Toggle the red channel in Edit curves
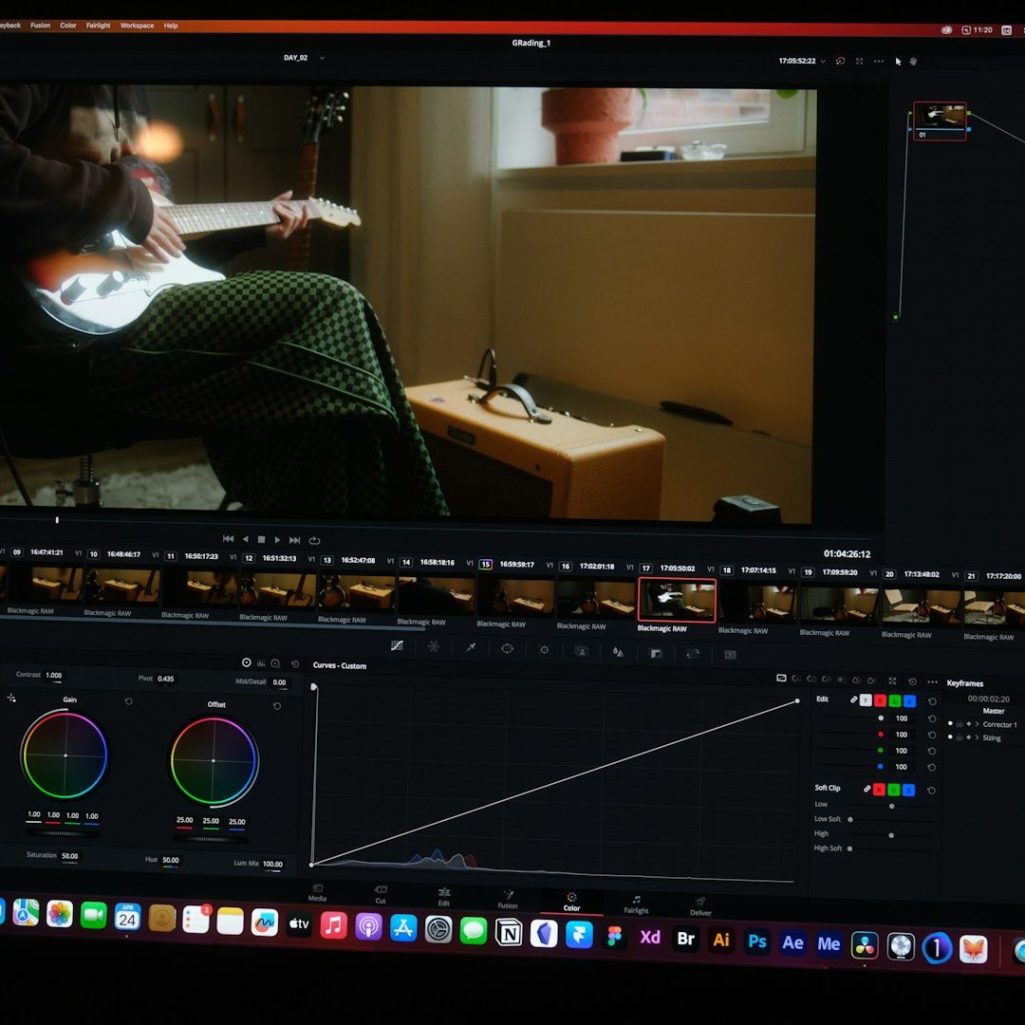1025x1025 pixels. 880,701
